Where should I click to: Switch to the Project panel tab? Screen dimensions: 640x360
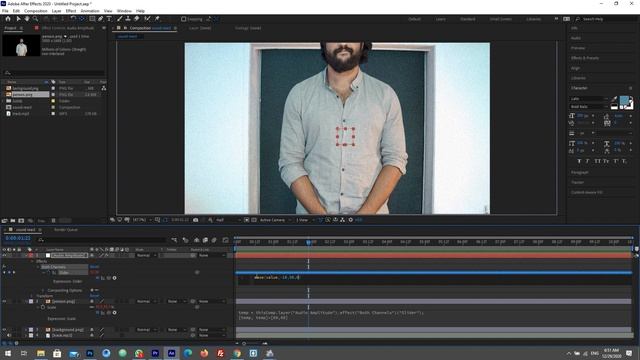(11, 28)
